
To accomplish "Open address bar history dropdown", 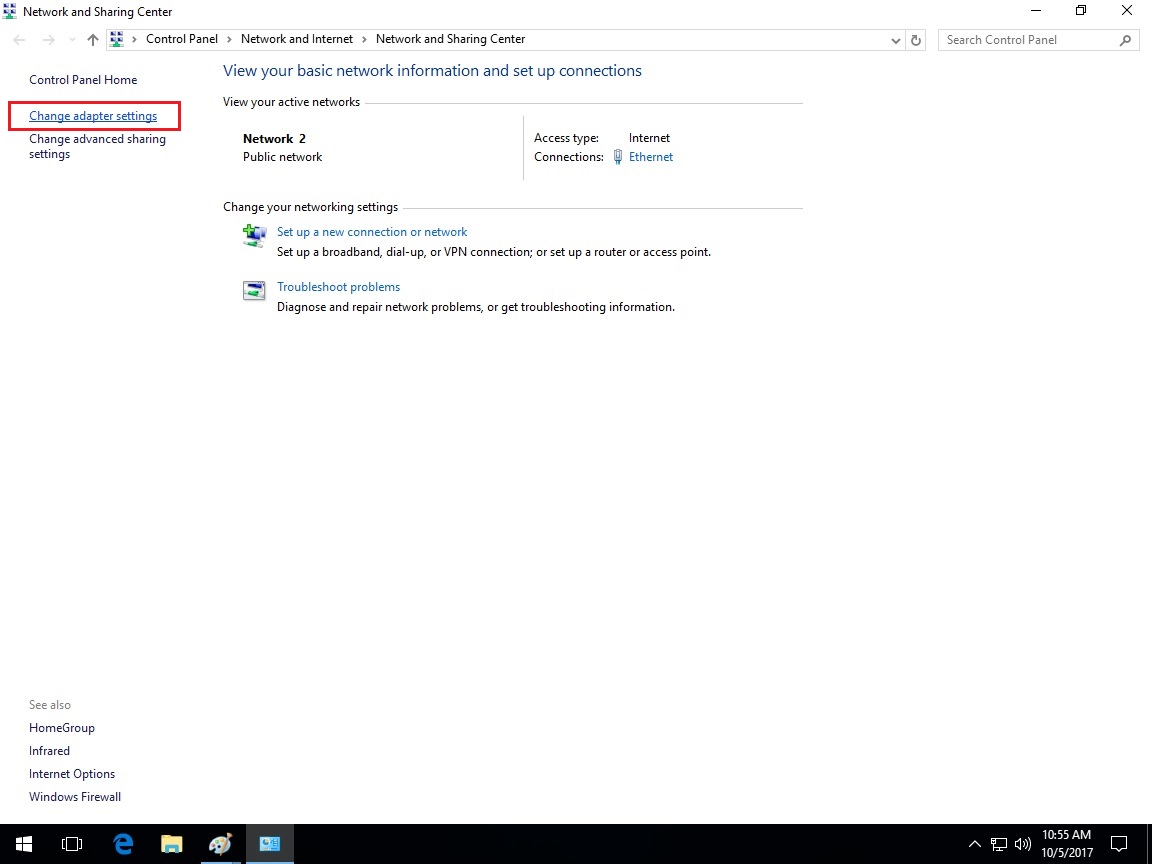I will [x=896, y=40].
